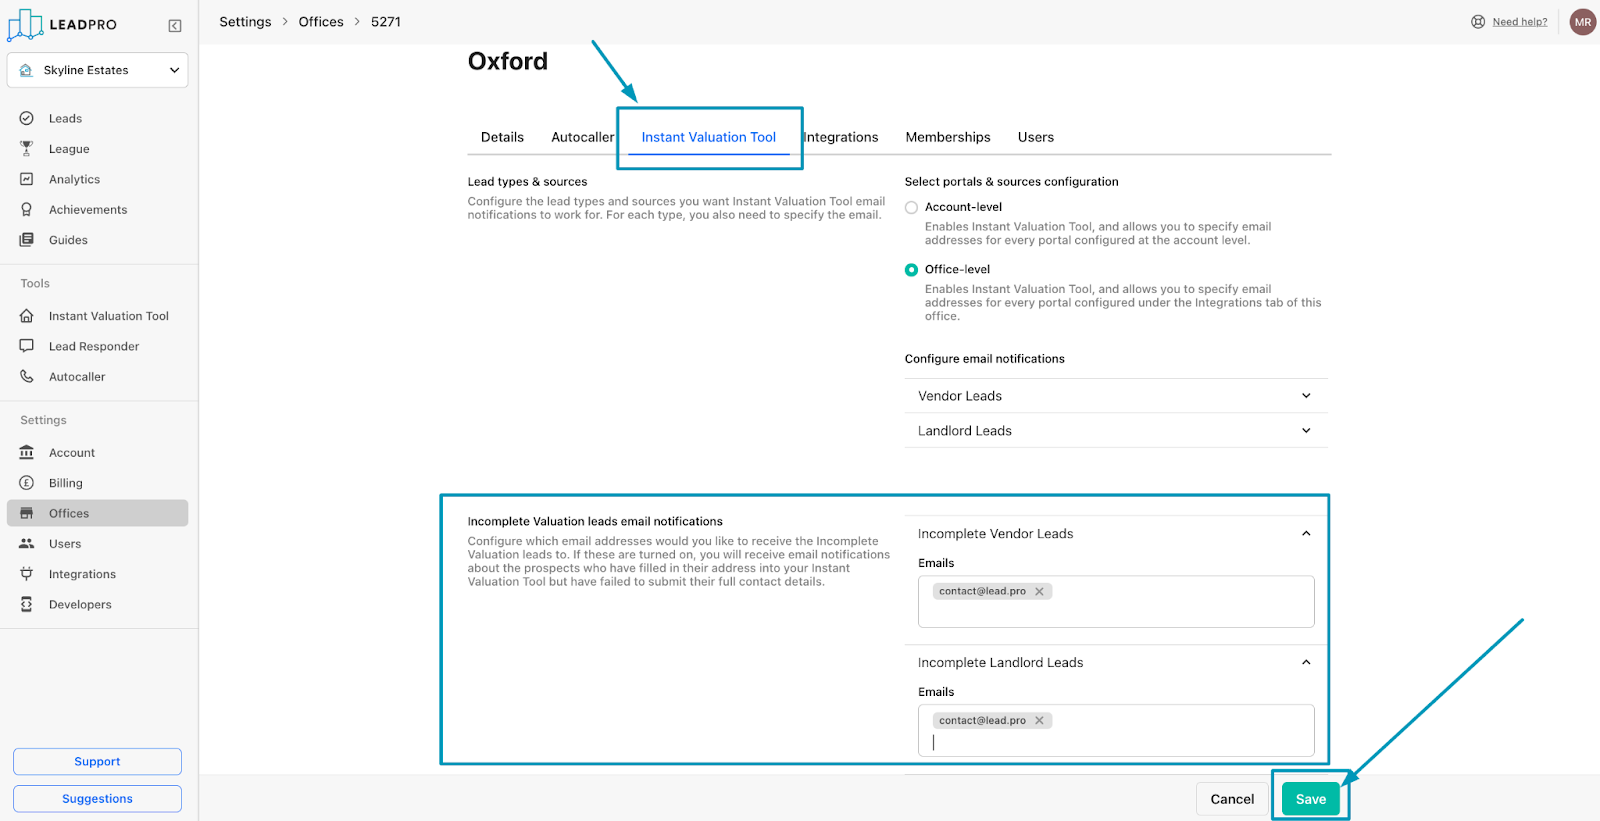
Task: Click the Lead Responder chat icon
Action: point(27,346)
